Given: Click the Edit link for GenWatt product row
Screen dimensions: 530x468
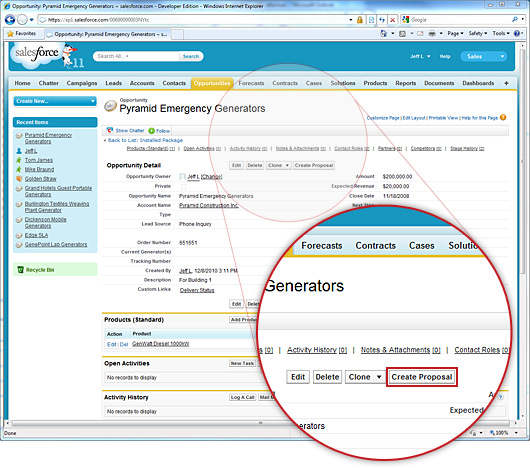Looking at the screenshot, I should point(111,344).
